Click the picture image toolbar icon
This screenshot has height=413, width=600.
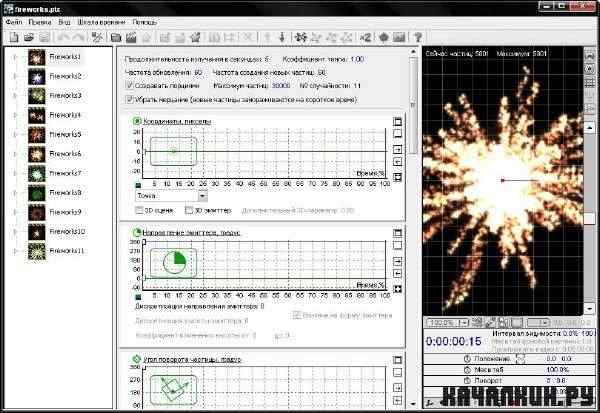(399, 37)
